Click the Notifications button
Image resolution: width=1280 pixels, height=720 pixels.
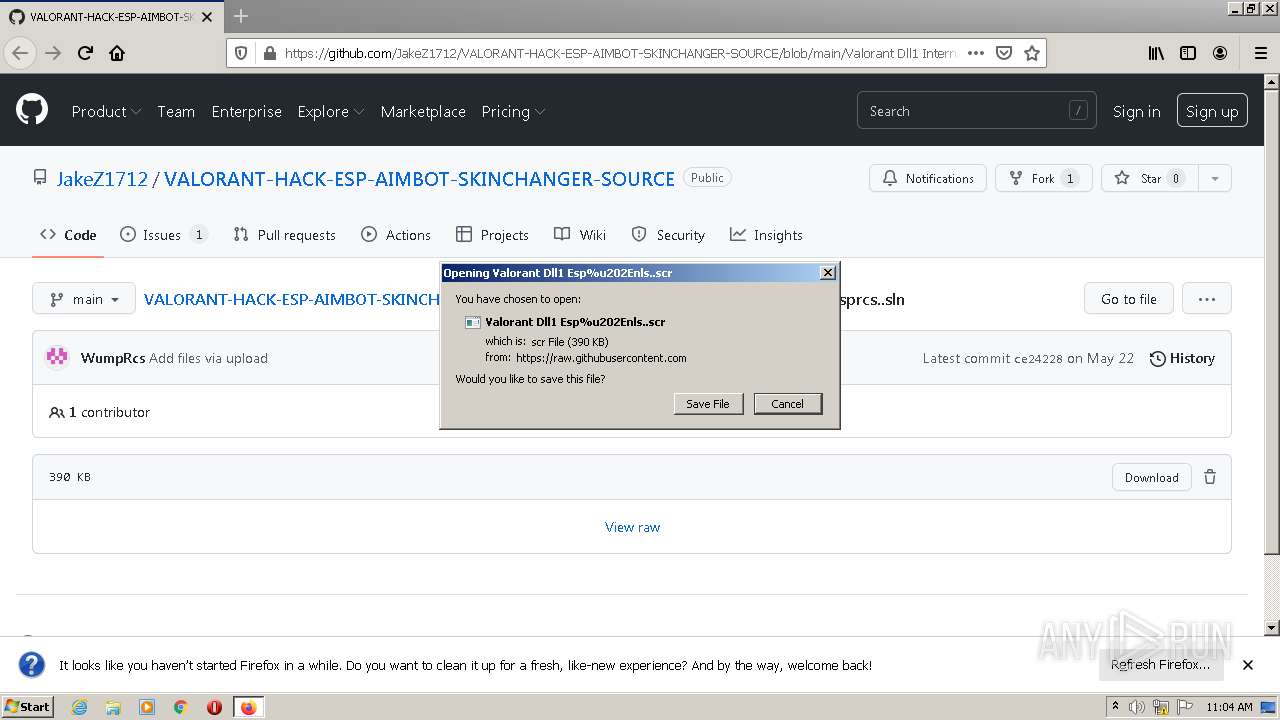[x=928, y=178]
